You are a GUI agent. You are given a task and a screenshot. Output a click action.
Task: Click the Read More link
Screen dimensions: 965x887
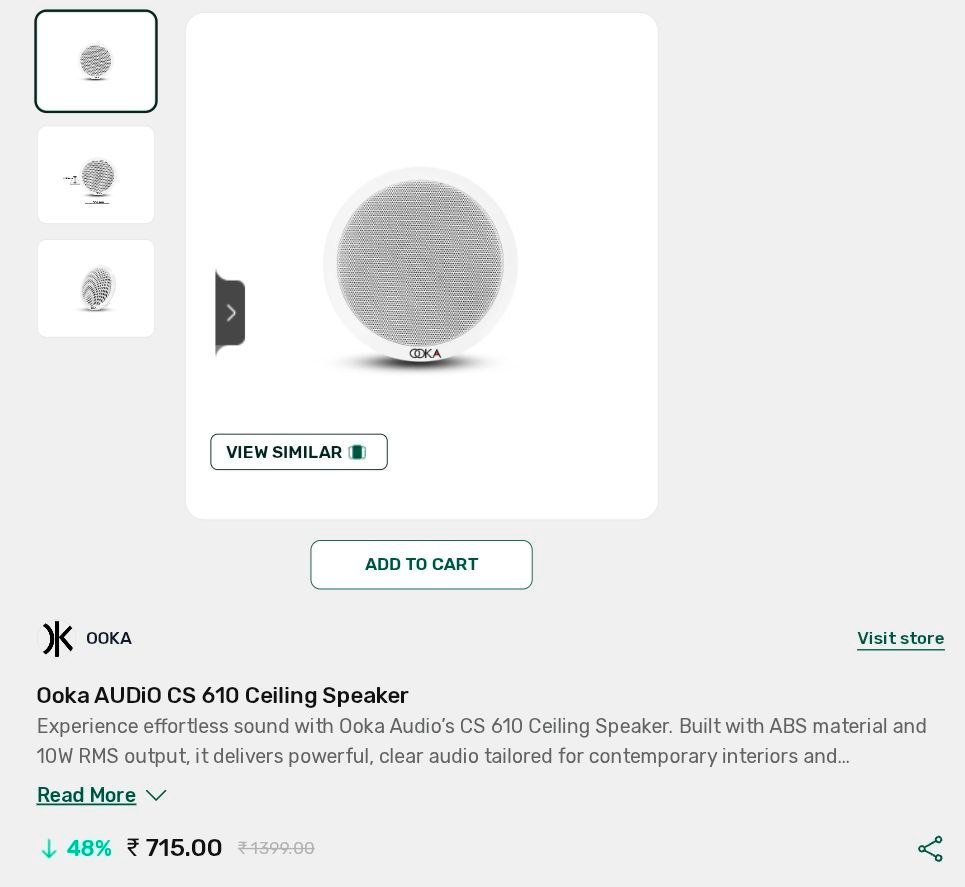click(86, 795)
